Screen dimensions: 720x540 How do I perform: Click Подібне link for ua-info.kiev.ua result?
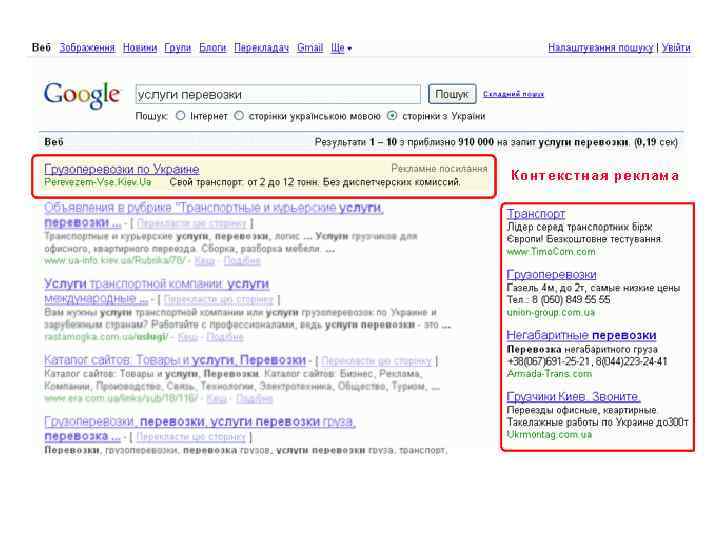coord(242,261)
